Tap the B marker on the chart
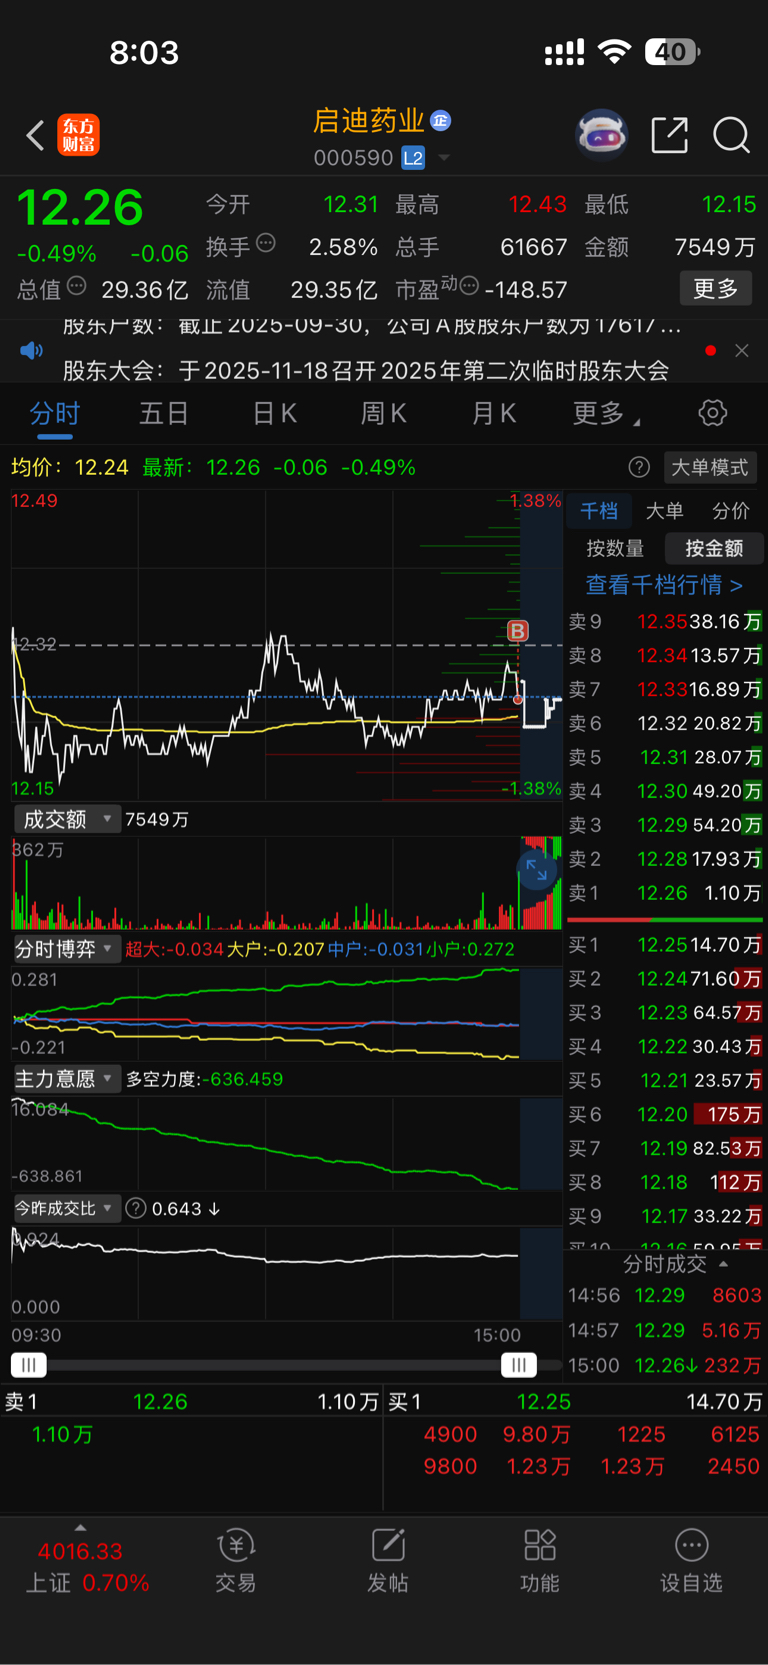This screenshot has height=1665, width=768. (x=517, y=631)
